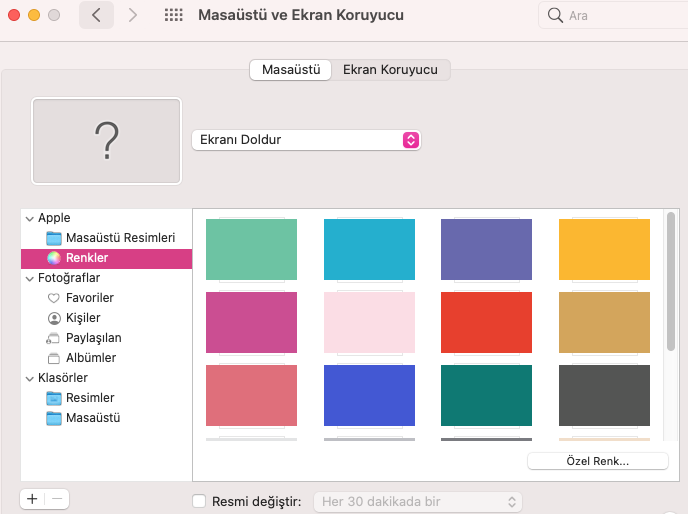Image resolution: width=688 pixels, height=514 pixels.
Task: Select Masaüstü Resimleri folder in sidebar
Action: pyautogui.click(x=120, y=238)
